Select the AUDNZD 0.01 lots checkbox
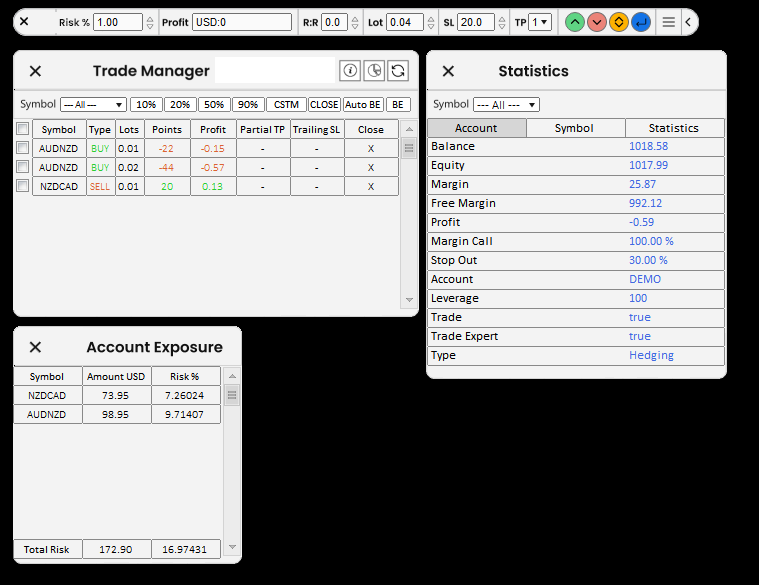The image size is (759, 585). coord(22,148)
